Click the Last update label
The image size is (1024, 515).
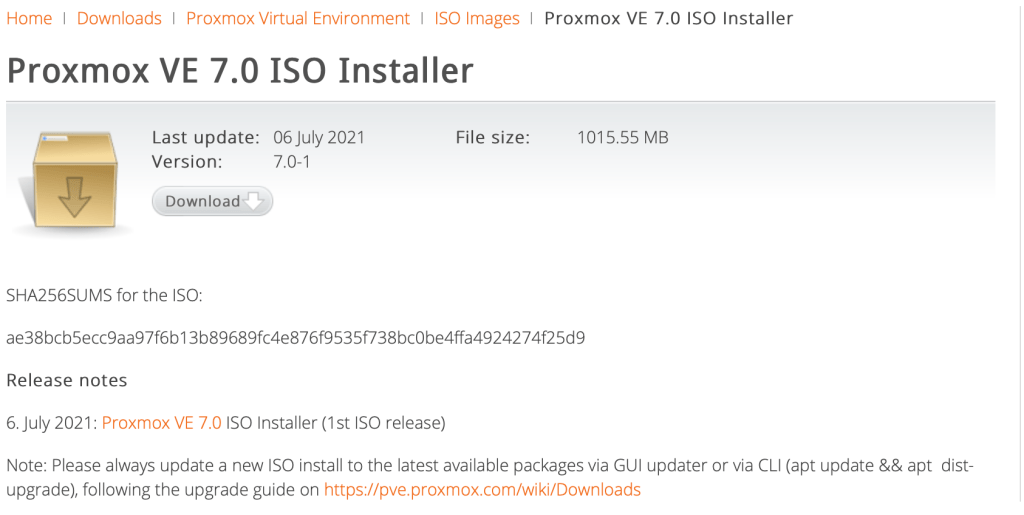pos(205,138)
